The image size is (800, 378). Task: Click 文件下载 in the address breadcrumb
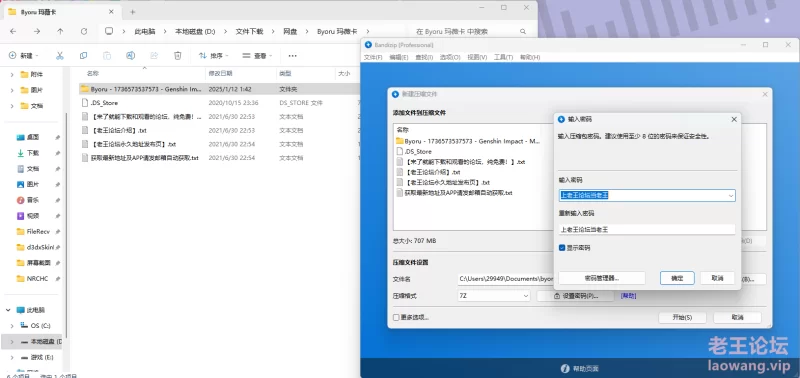tap(249, 32)
